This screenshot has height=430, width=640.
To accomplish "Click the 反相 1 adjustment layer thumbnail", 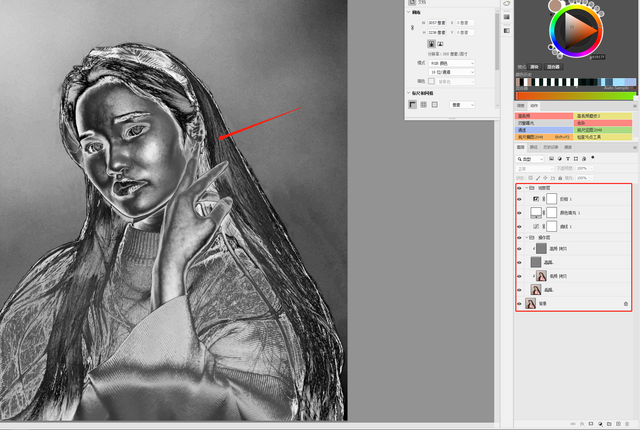I will (x=536, y=200).
